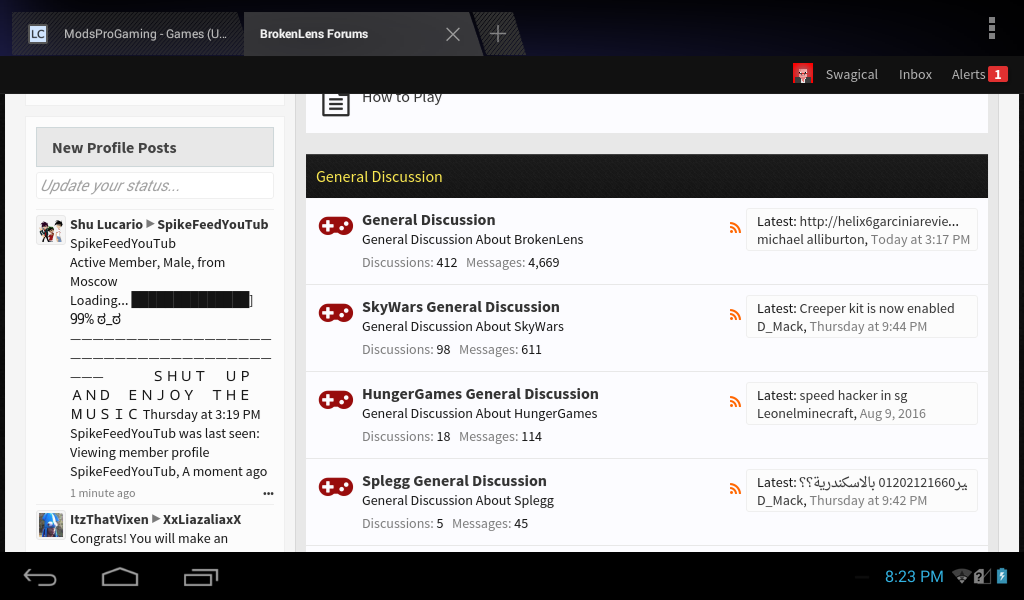Open the HungerGames General Discussion RSS feed

(x=735, y=401)
